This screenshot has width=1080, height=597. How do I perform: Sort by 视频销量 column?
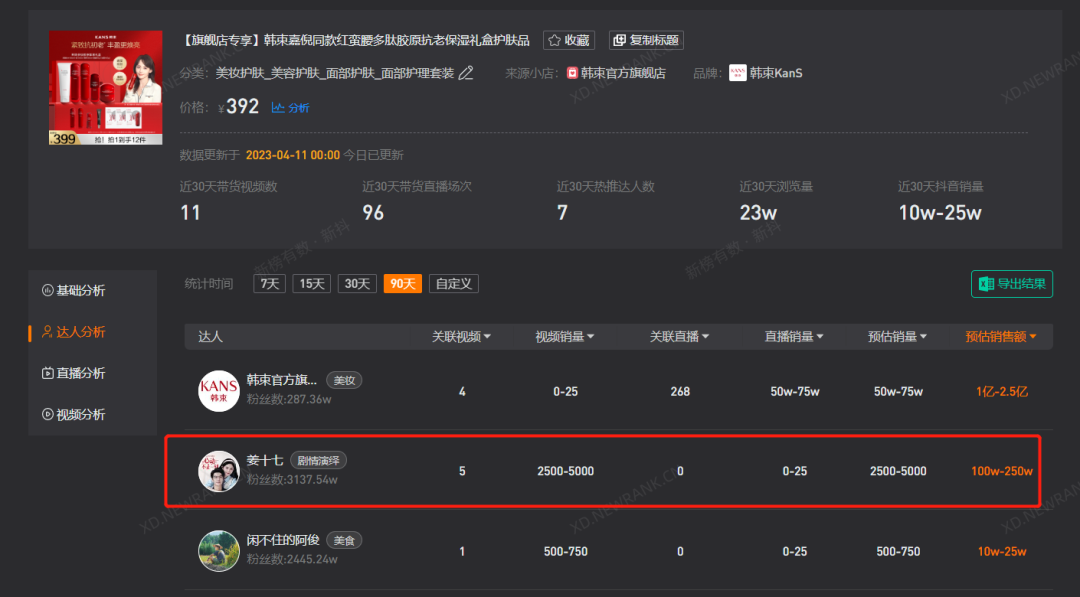click(x=565, y=337)
